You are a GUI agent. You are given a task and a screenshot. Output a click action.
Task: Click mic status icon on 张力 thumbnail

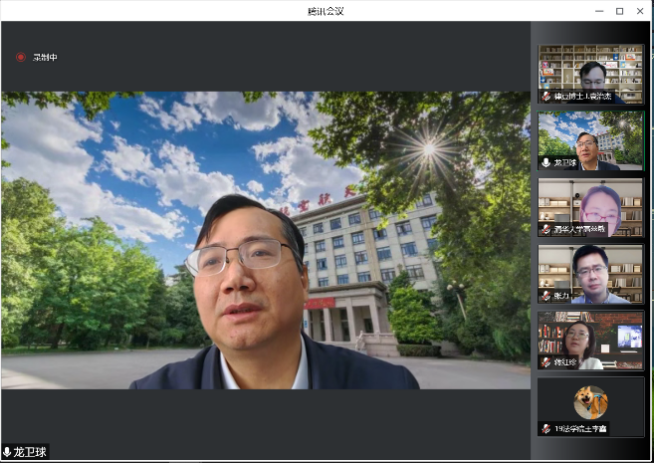tap(546, 296)
